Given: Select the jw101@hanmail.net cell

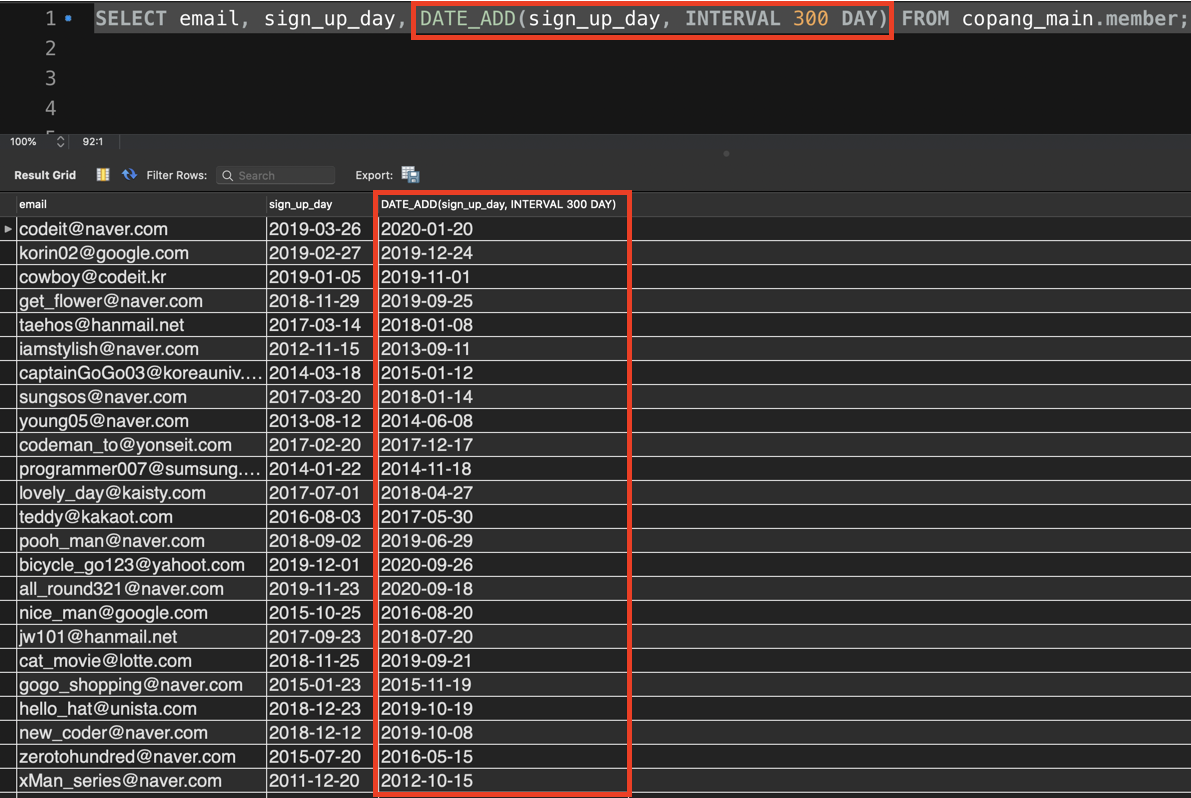Looking at the screenshot, I should [141, 637].
